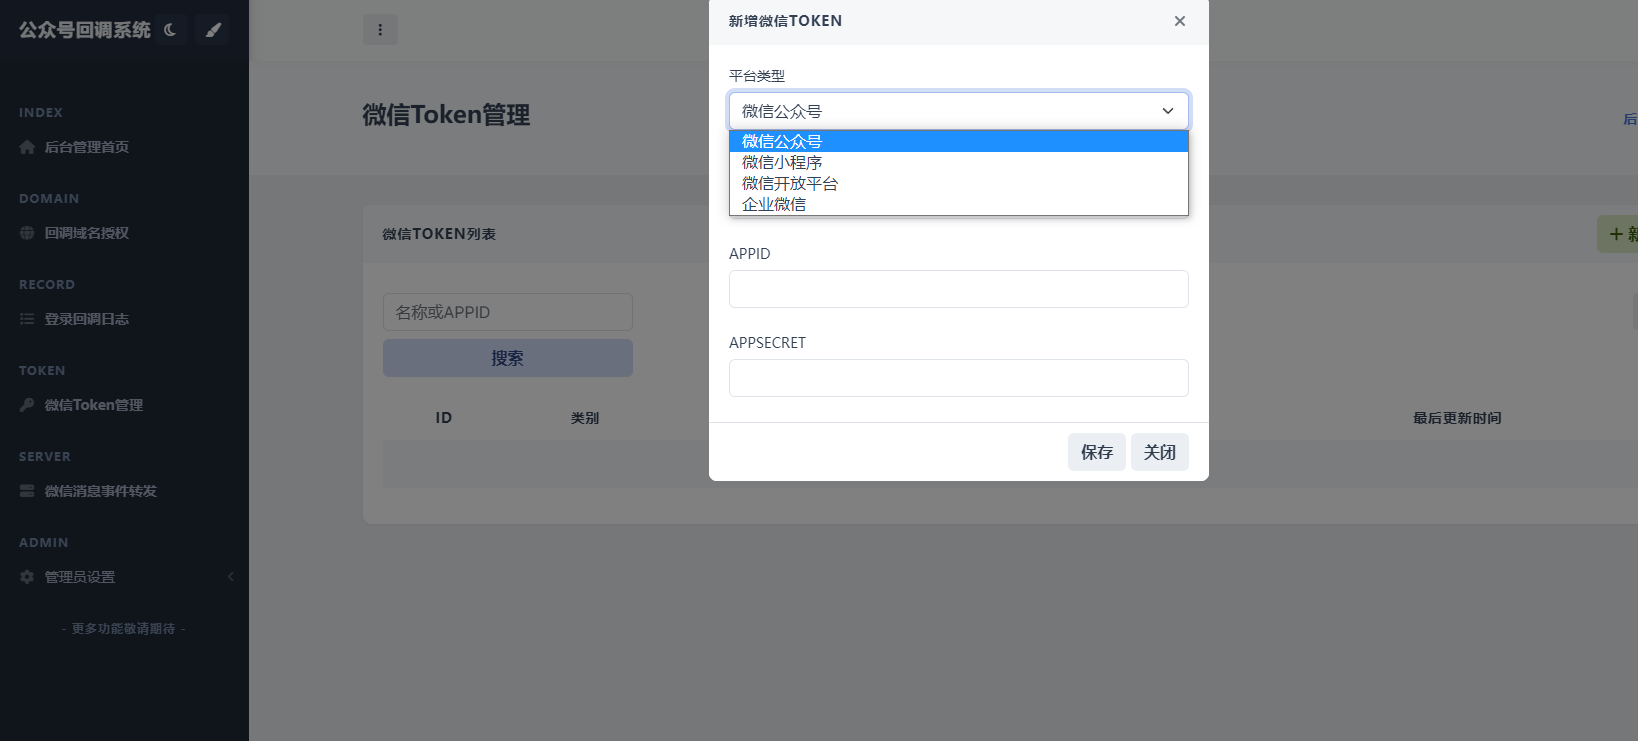
Task: Click the 搜索 button
Action: (x=508, y=358)
